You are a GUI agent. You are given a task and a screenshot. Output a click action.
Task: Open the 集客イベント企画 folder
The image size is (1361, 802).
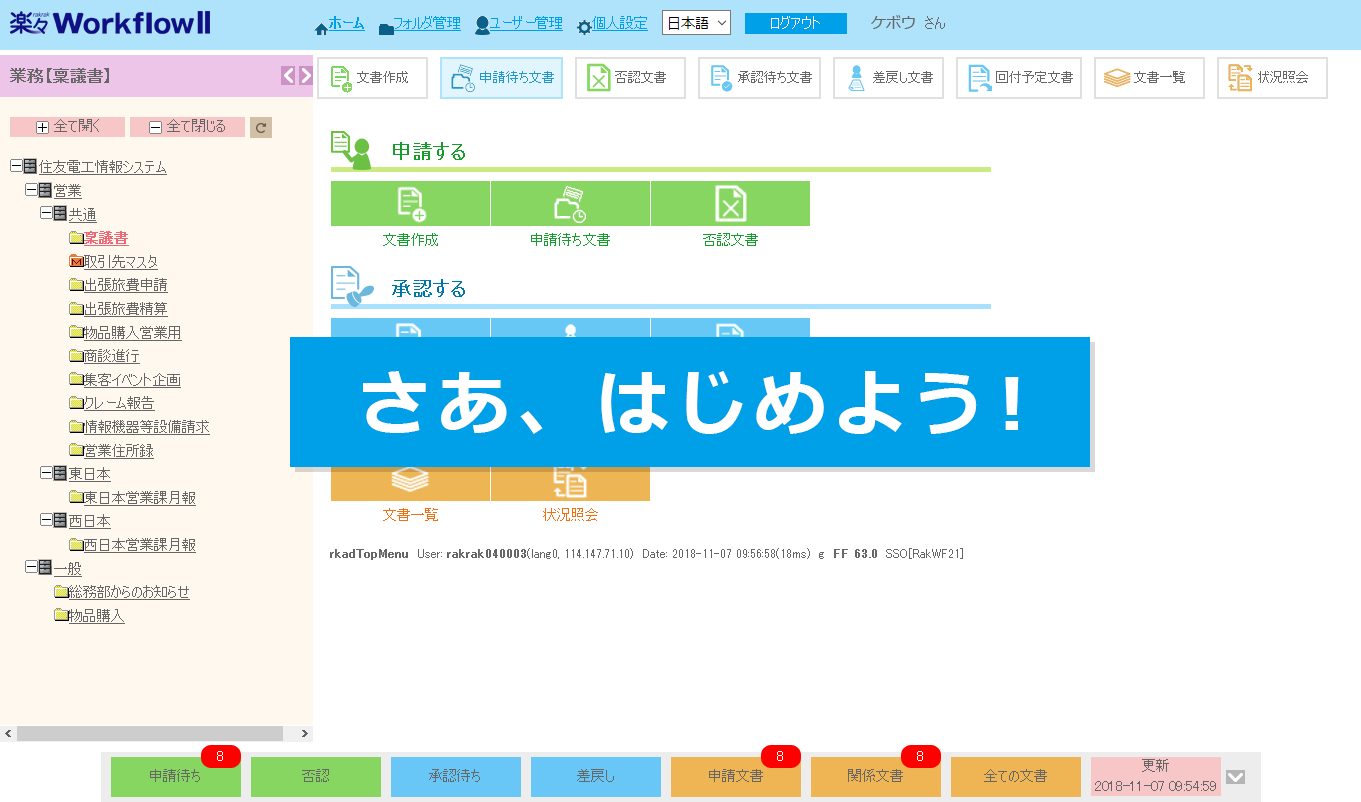coord(131,380)
